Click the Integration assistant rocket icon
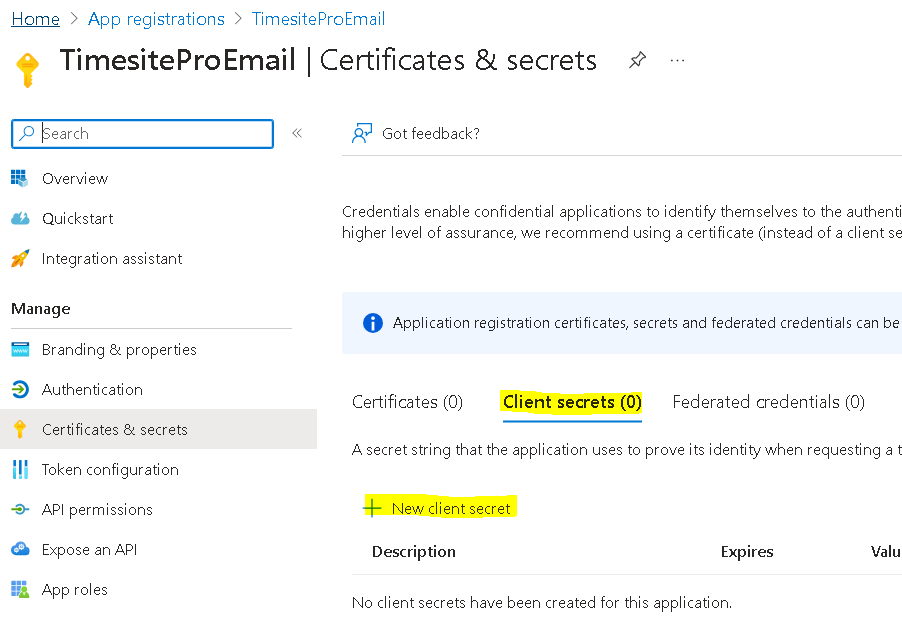 [20, 259]
